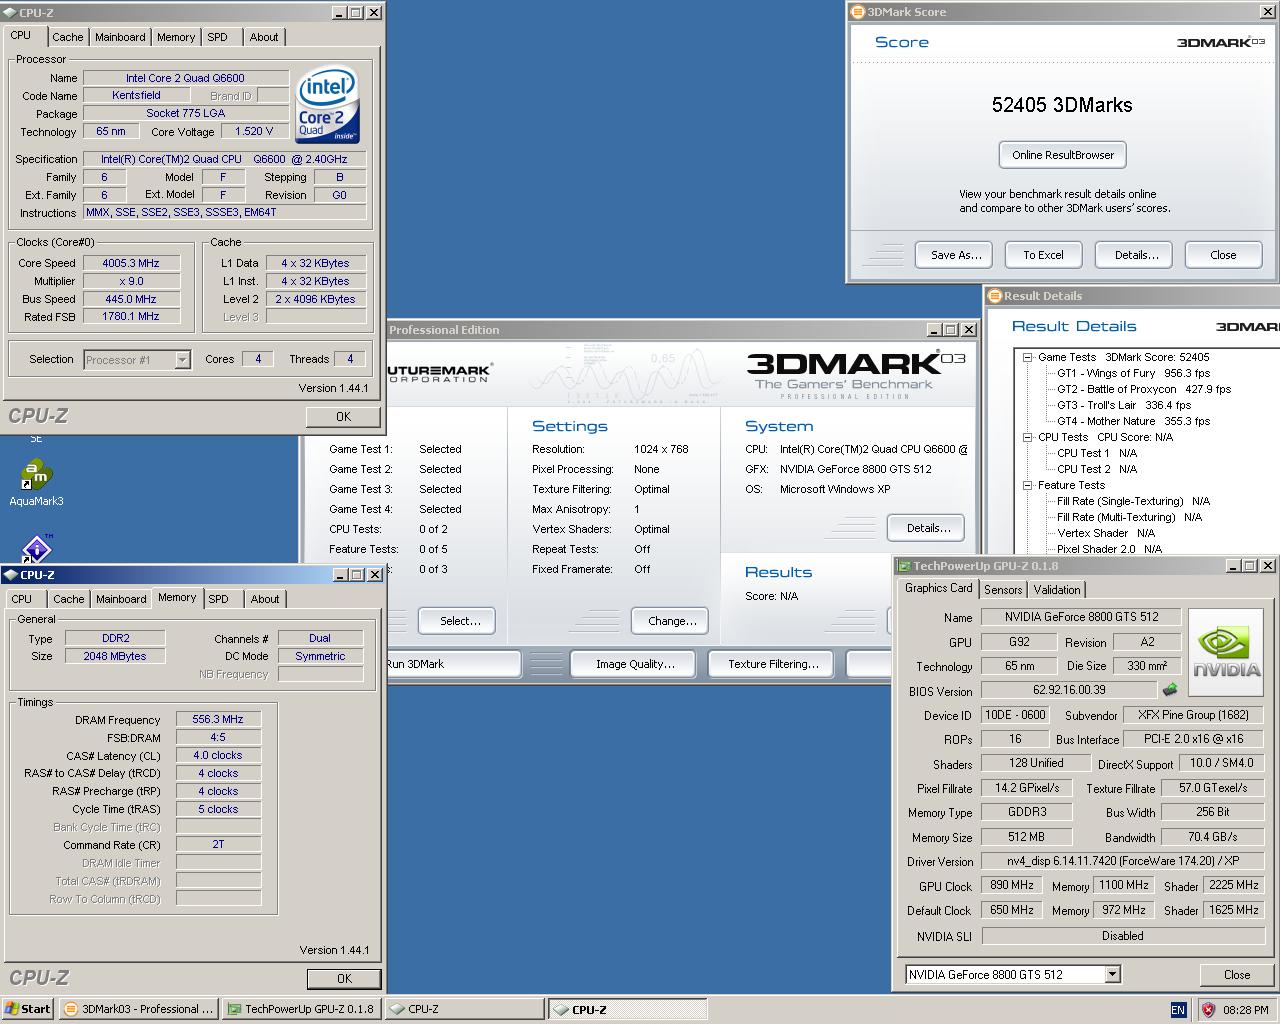This screenshot has height=1024, width=1280.
Task: Click Image Quality button in 3DMark03
Action: pyautogui.click(x=635, y=664)
